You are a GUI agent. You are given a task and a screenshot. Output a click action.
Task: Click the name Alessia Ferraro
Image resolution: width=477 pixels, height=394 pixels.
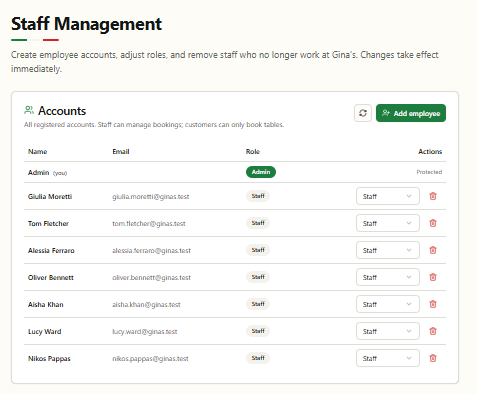click(x=51, y=250)
